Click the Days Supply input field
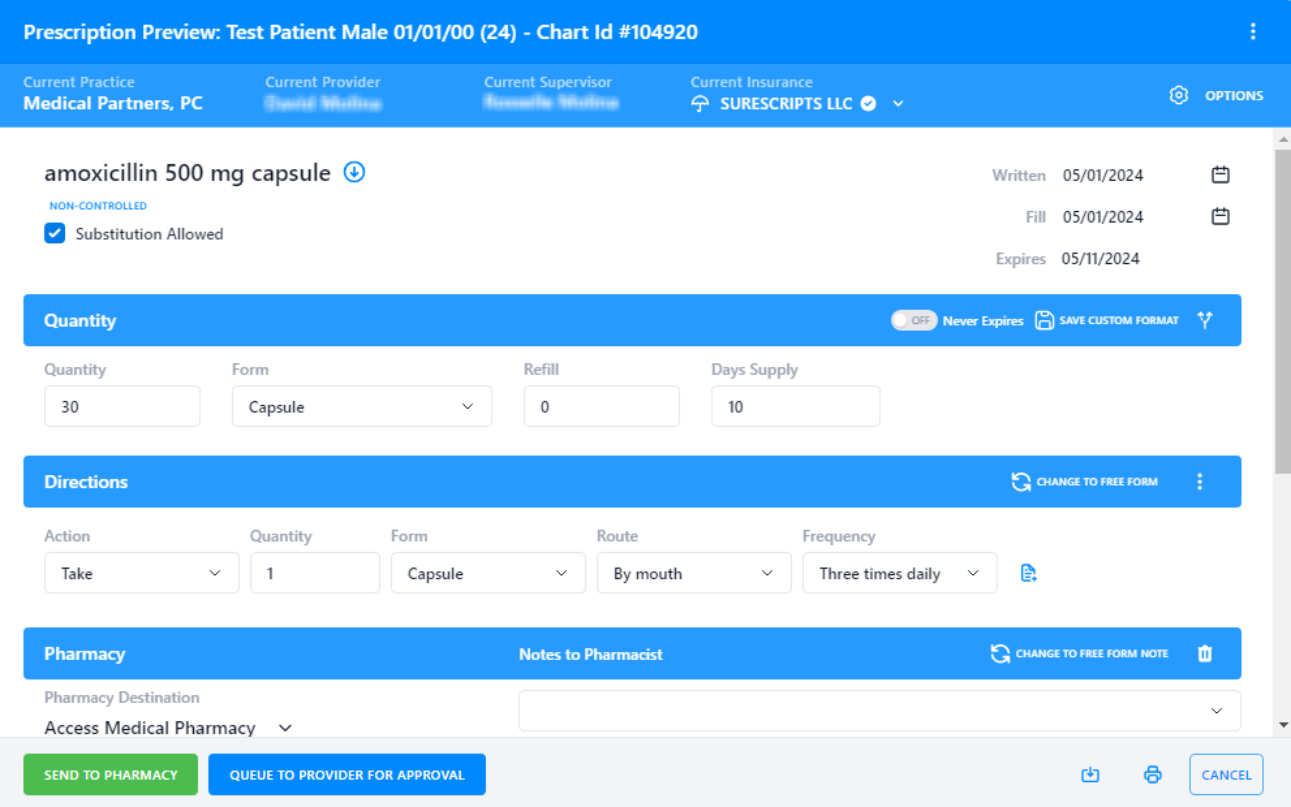 coord(796,407)
